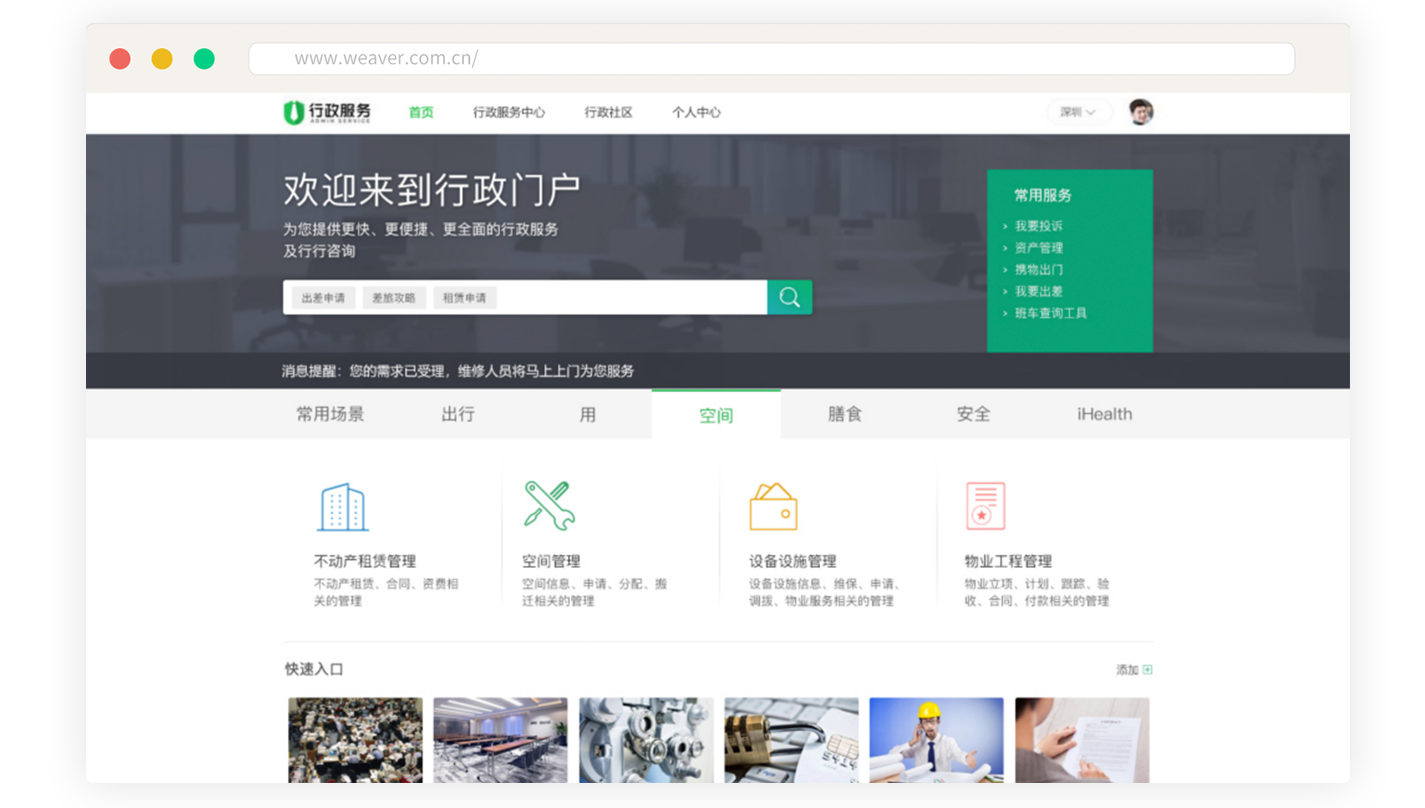Viewport: 1425px width, 808px height.
Task: Click the 添加 plus icon in 快速入口
Action: (x=1147, y=670)
